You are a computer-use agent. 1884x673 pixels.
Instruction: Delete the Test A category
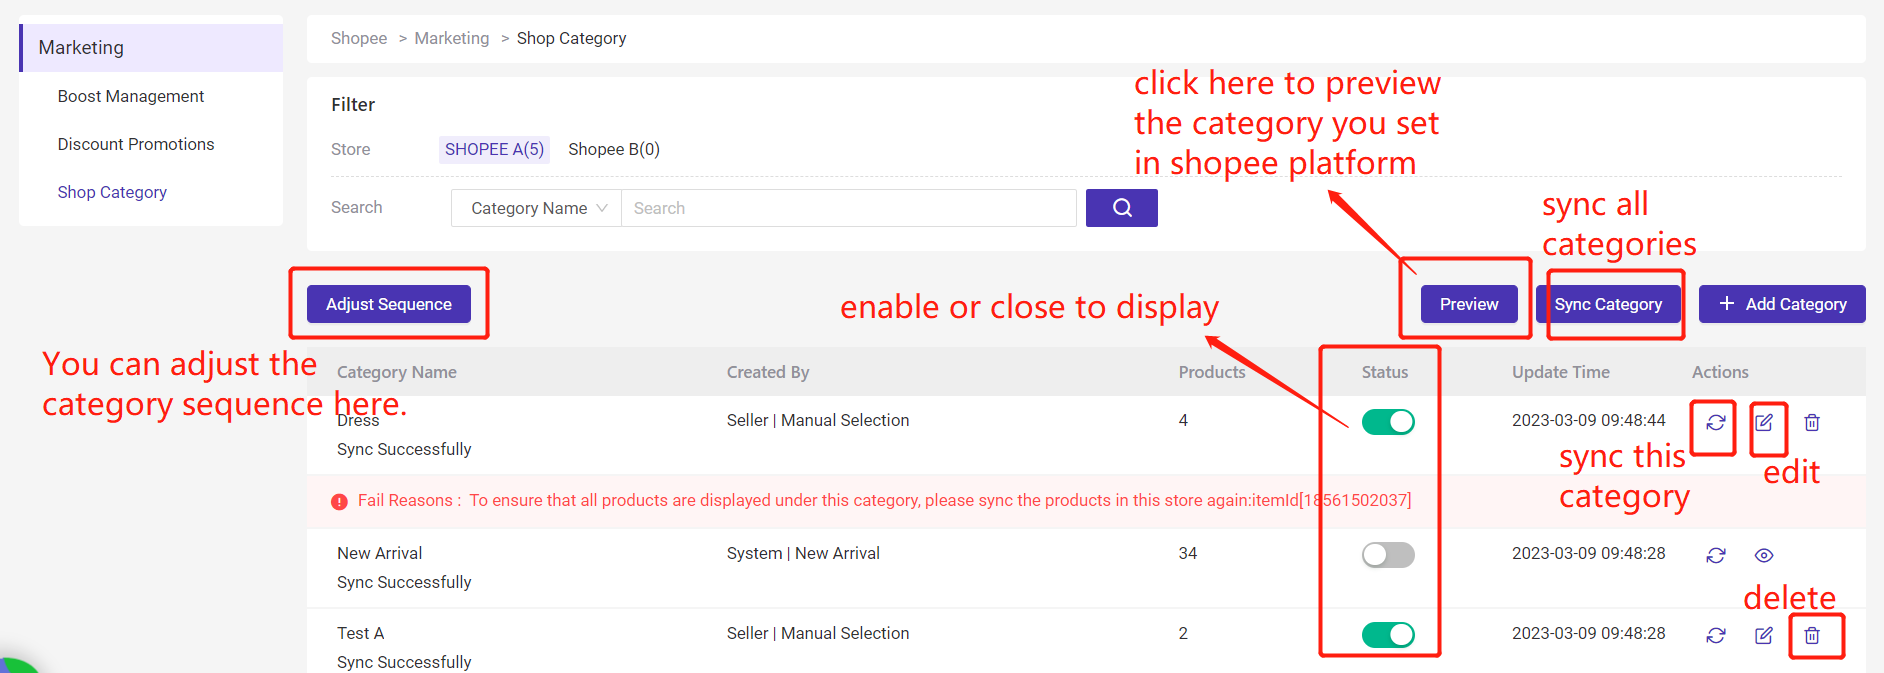pyautogui.click(x=1811, y=635)
